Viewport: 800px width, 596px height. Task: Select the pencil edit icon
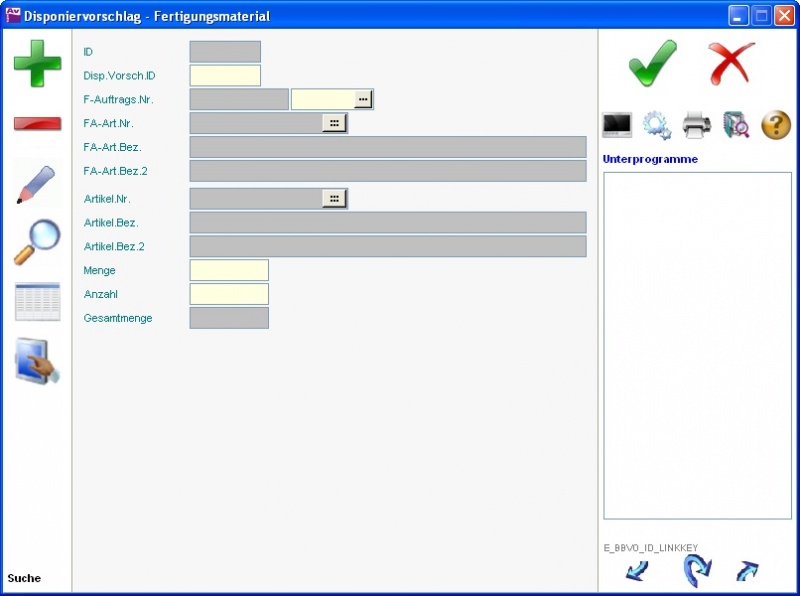coord(37,184)
